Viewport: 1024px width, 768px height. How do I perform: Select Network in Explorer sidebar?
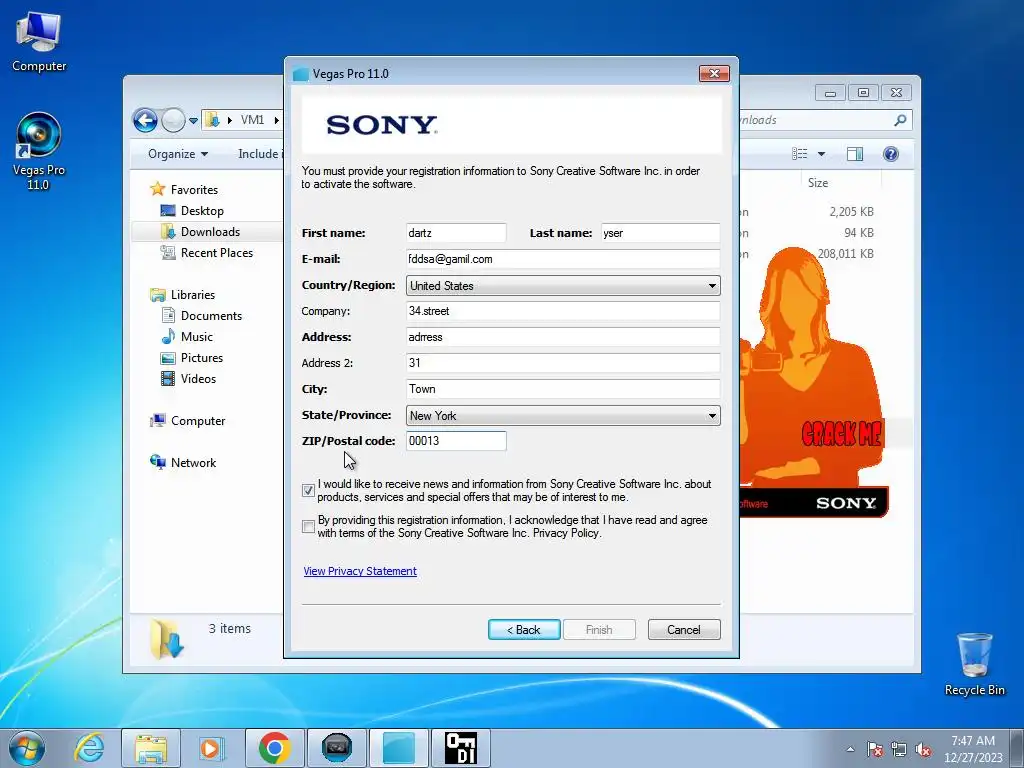point(193,462)
